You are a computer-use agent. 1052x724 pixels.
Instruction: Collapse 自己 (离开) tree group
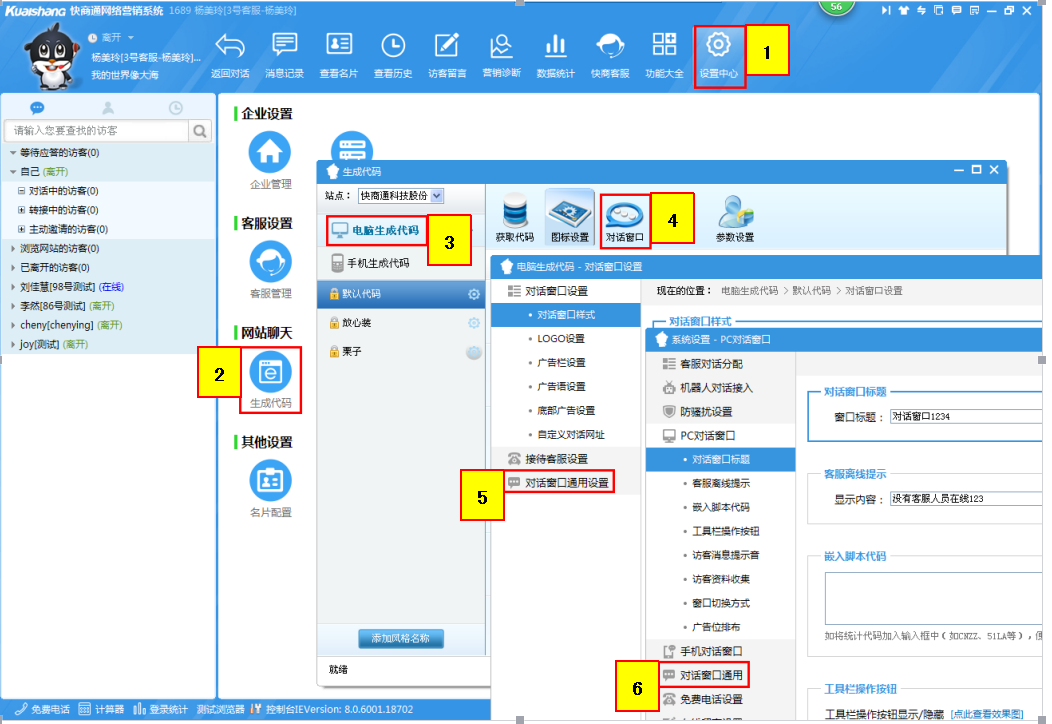point(13,172)
